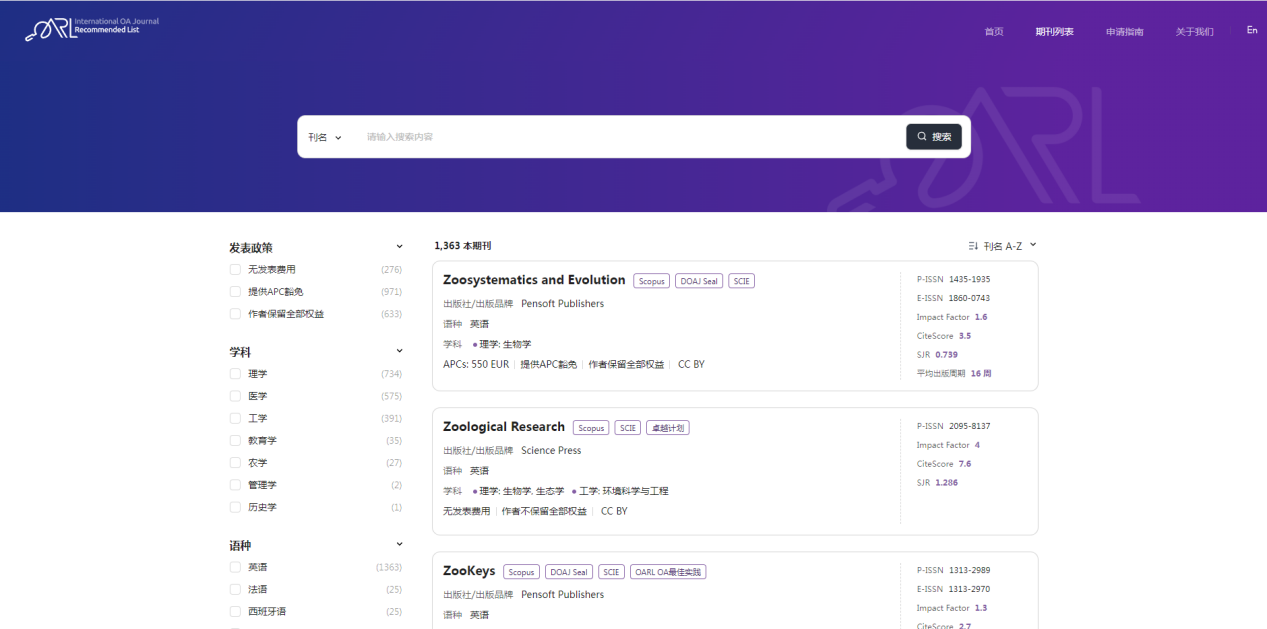The width and height of the screenshot is (1267, 629).
Task: Click SJR 1.286 value
Action: point(946,483)
